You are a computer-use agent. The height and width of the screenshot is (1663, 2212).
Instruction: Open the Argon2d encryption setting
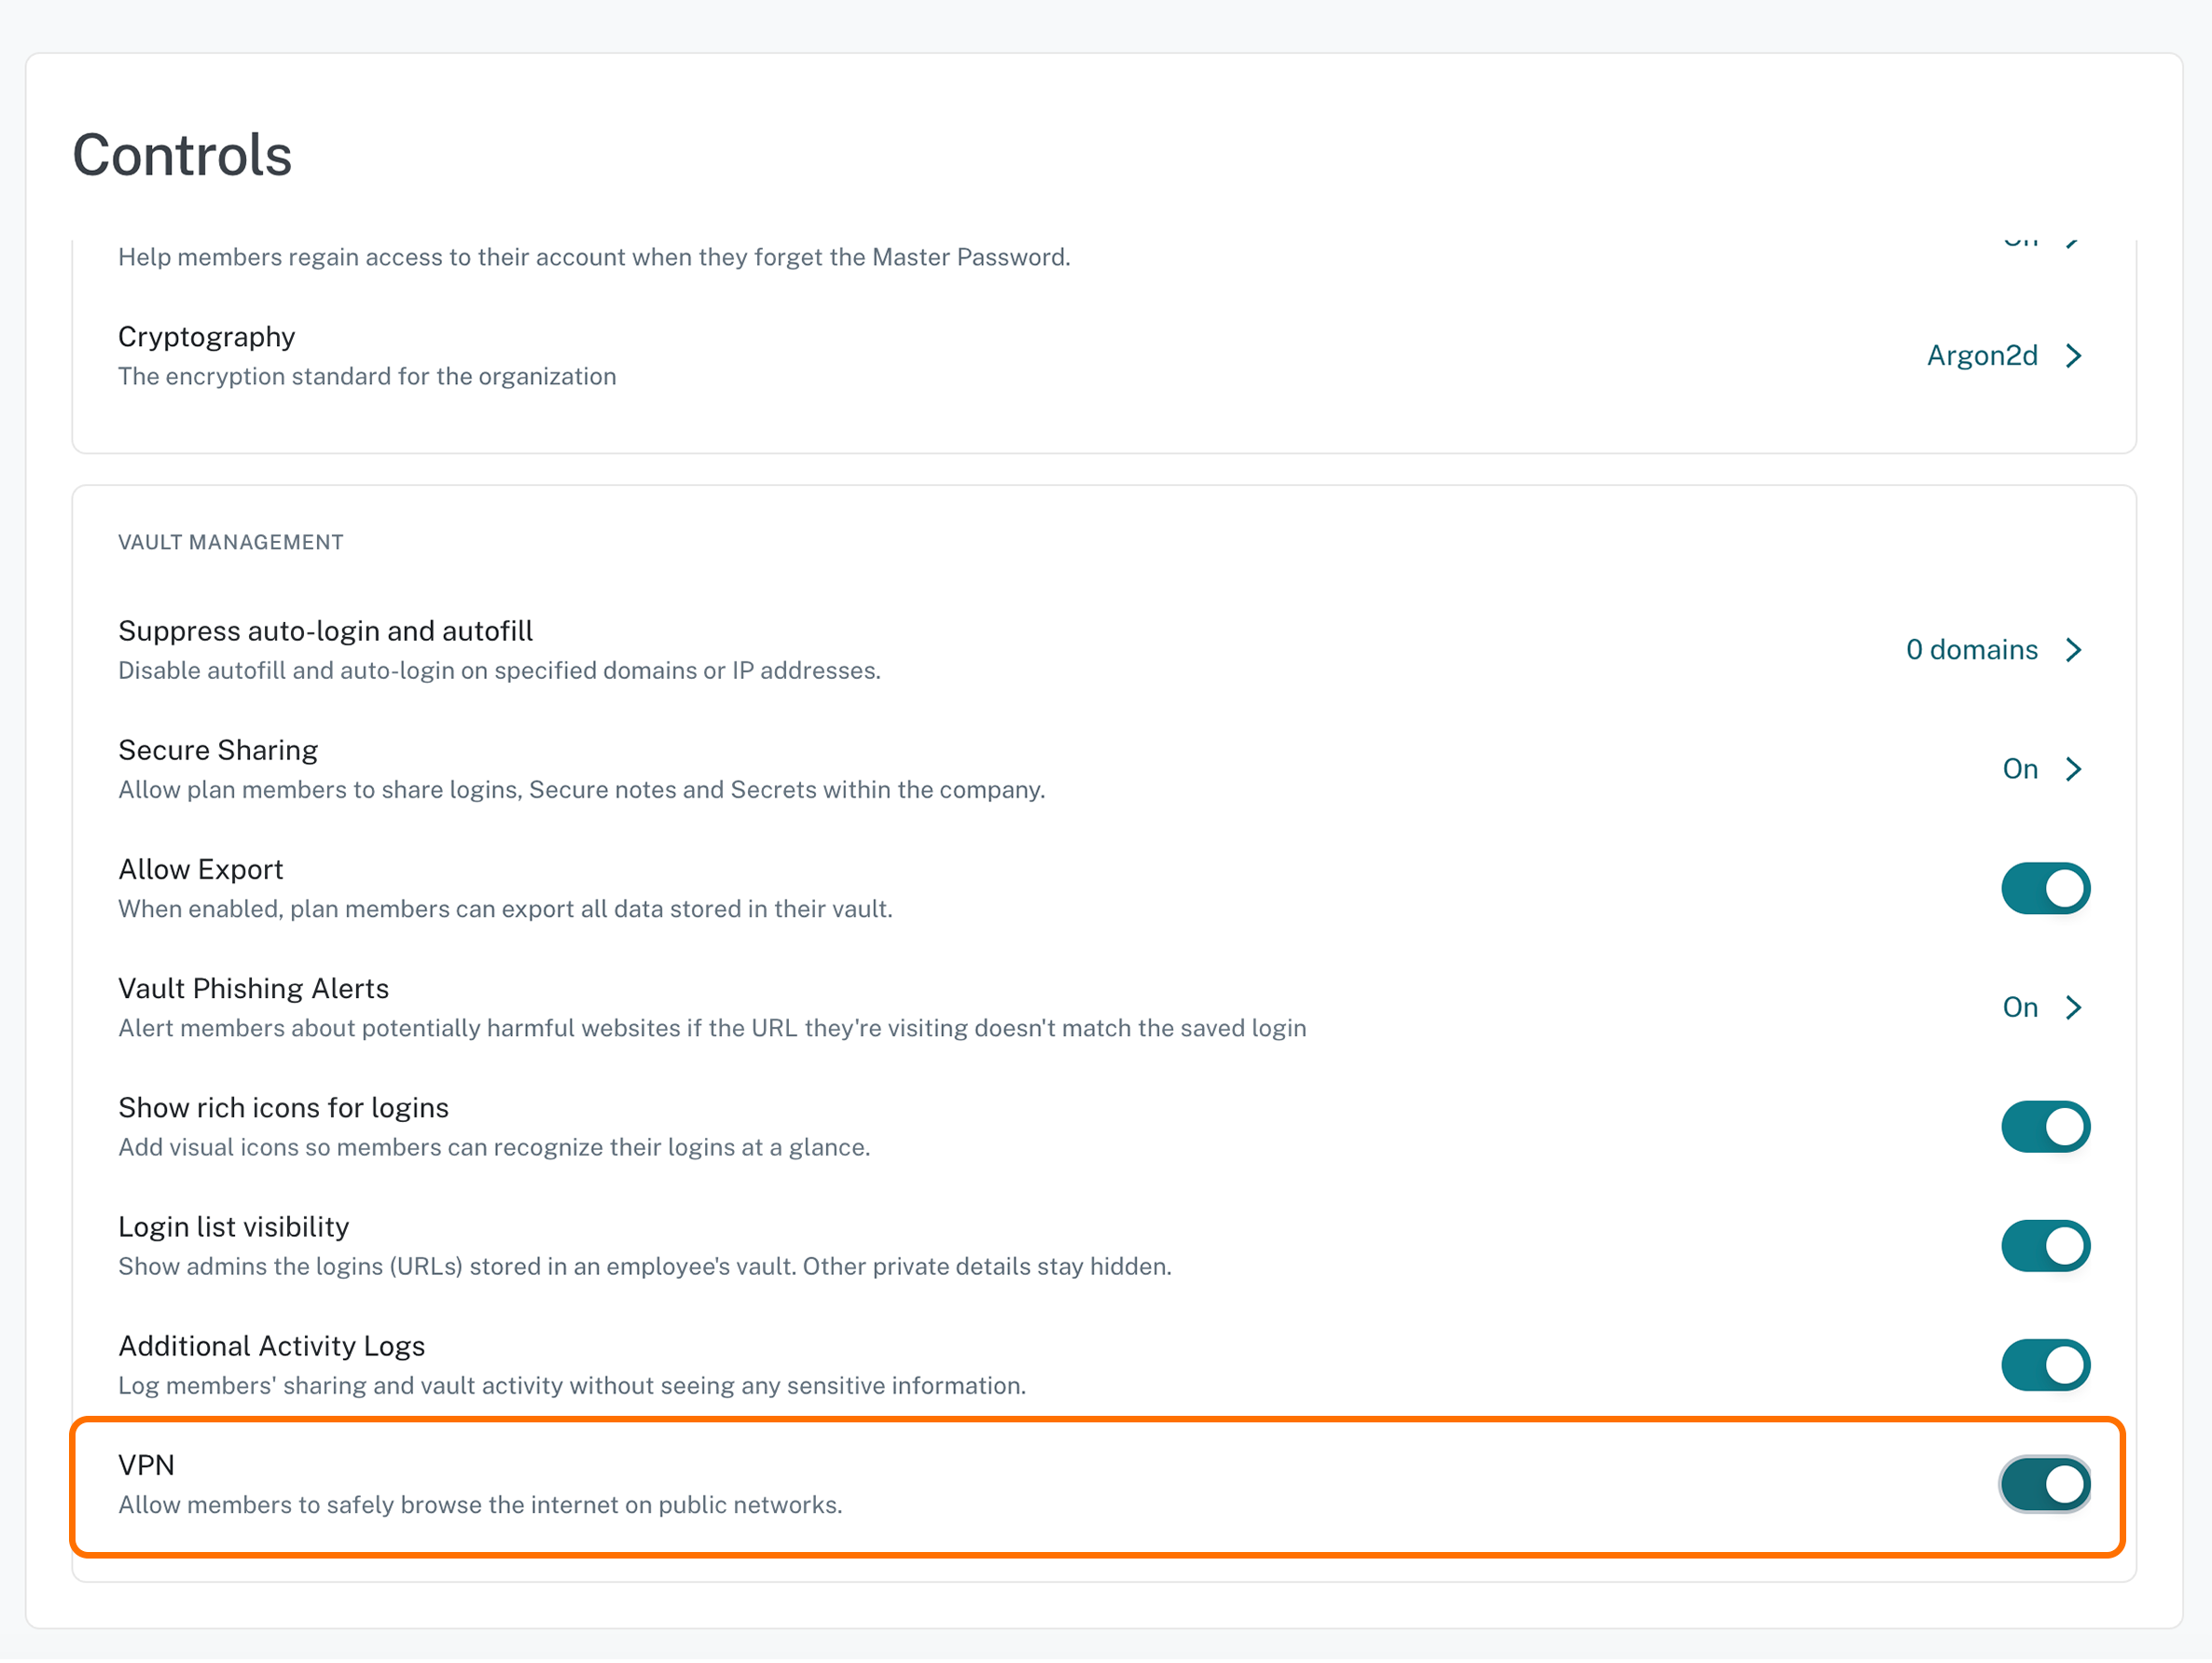click(1982, 356)
